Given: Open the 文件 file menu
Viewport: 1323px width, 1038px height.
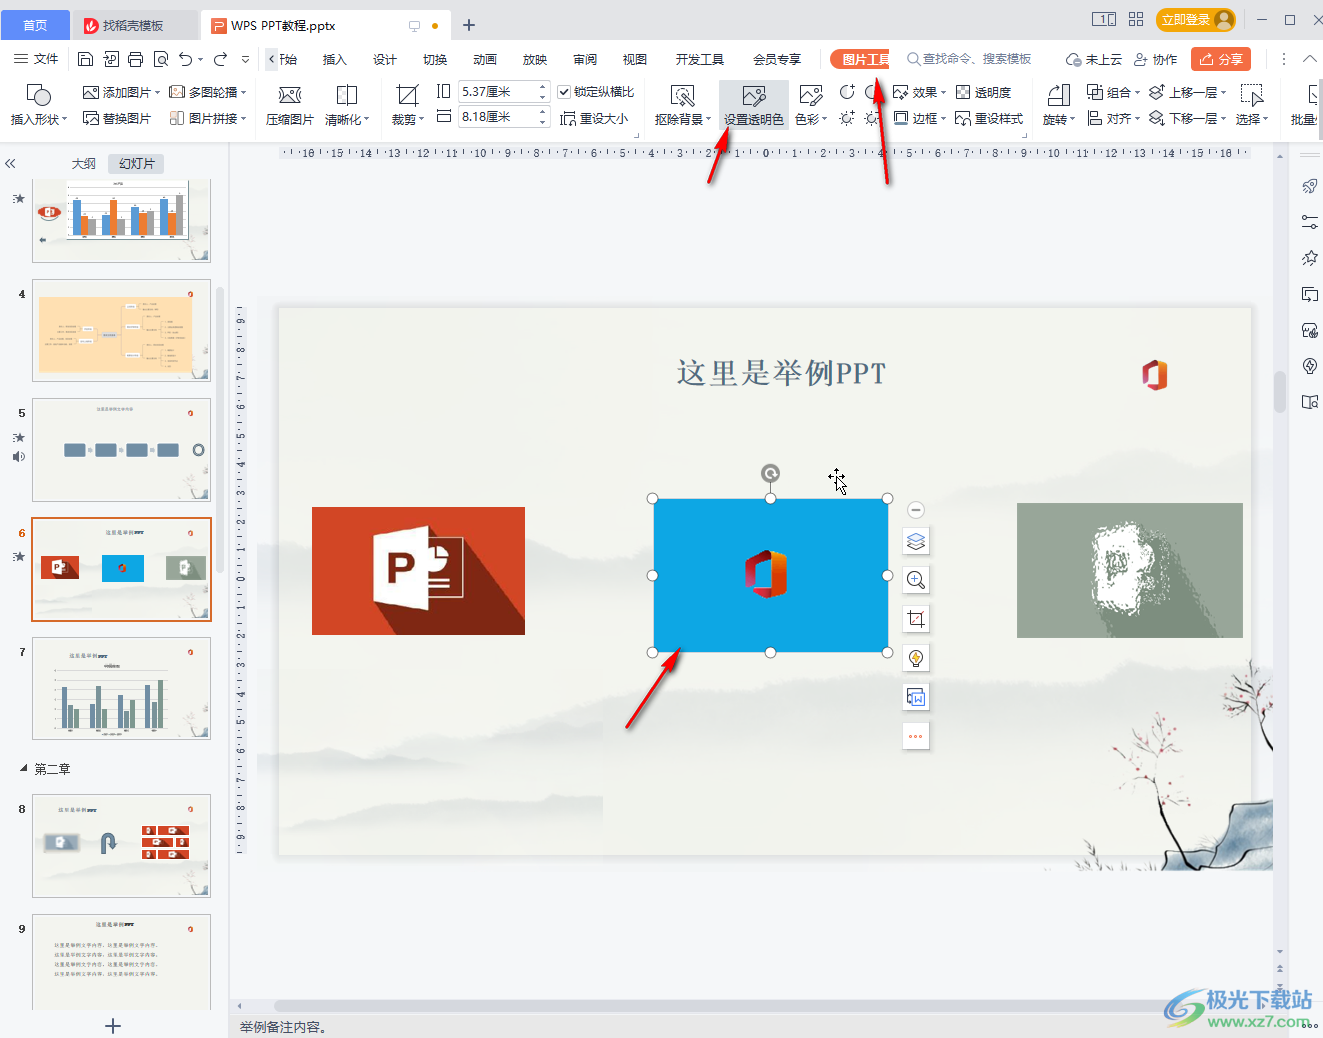Looking at the screenshot, I should pos(37,59).
